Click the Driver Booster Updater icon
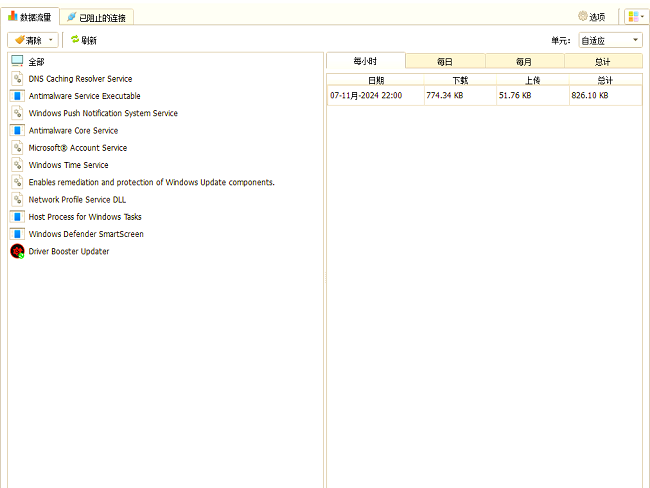This screenshot has width=650, height=488. [x=17, y=251]
